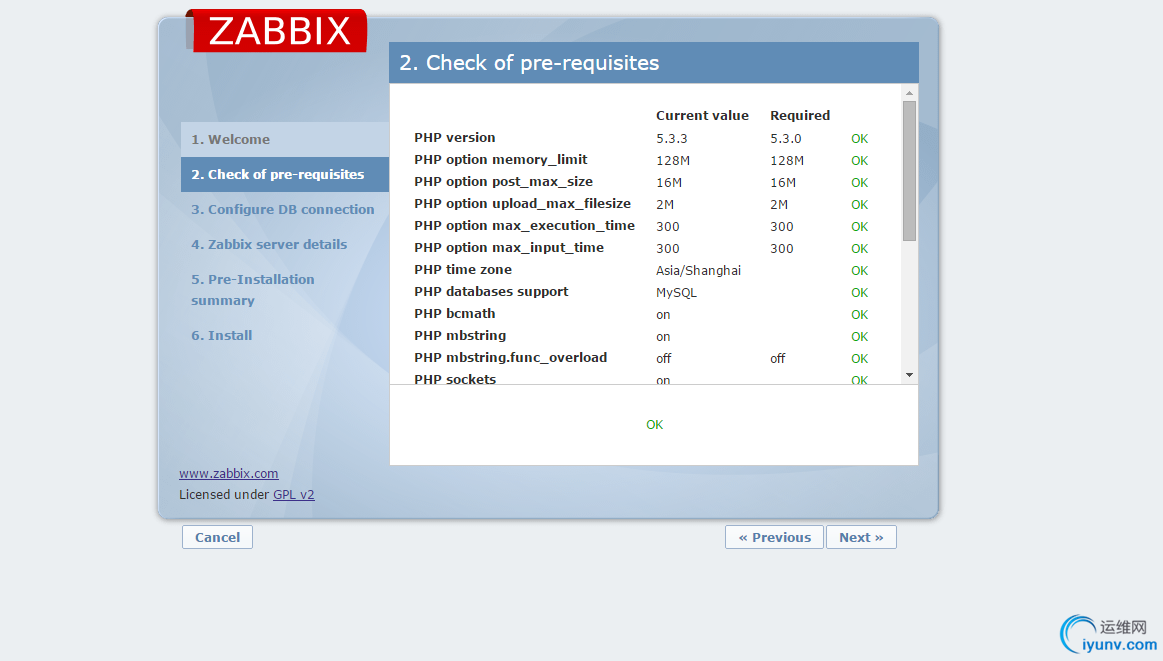This screenshot has height=661, width=1163.
Task: Click PHP databases support label
Action: [x=491, y=292]
